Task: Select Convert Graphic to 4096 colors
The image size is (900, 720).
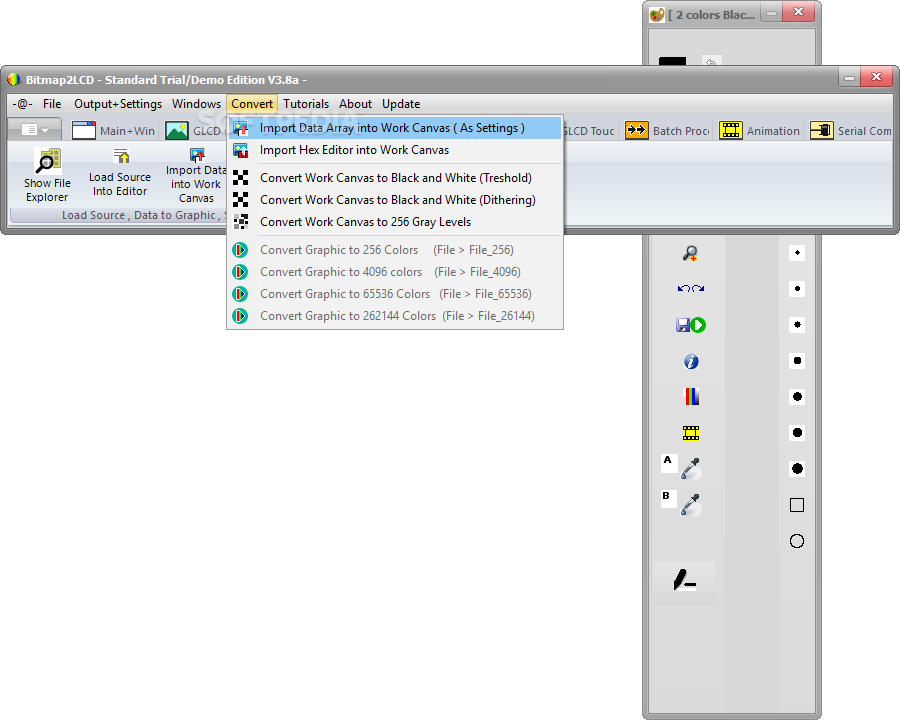Action: pos(395,272)
